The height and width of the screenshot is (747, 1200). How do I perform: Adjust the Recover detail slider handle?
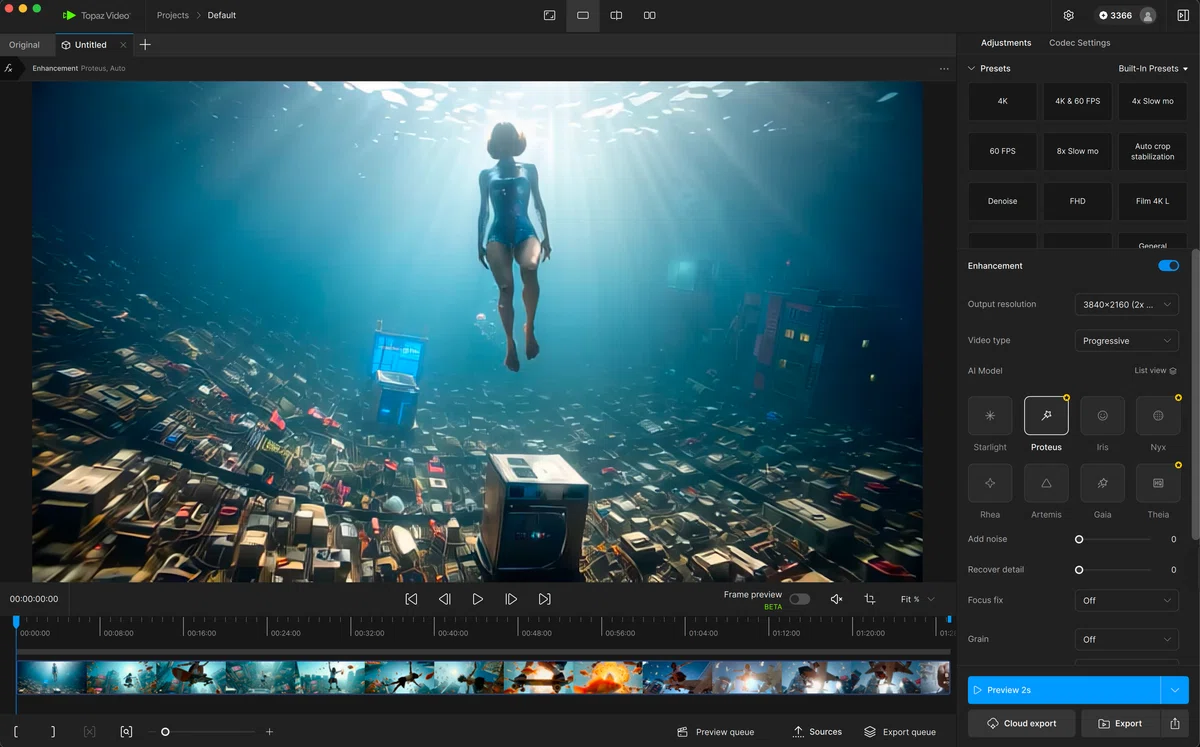[1079, 570]
